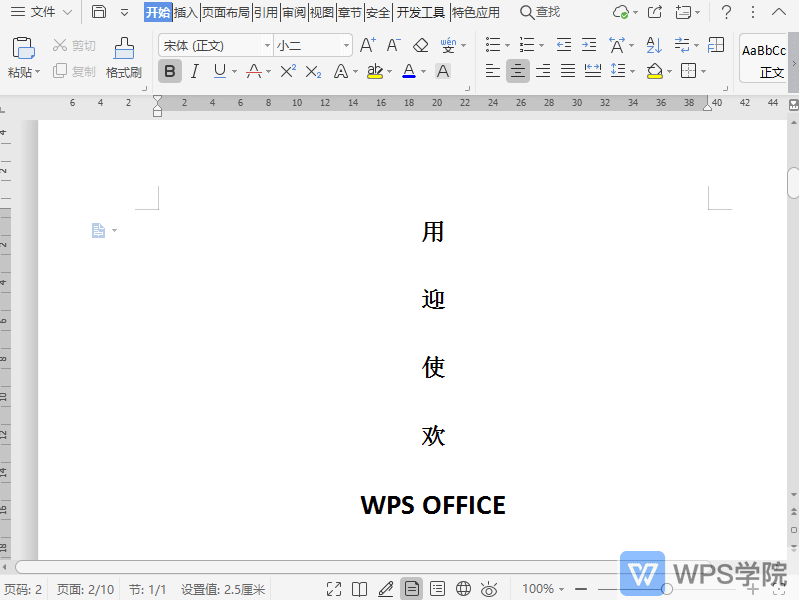Increase font size with the A+ icon
The image size is (799, 600).
pyautogui.click(x=367, y=45)
